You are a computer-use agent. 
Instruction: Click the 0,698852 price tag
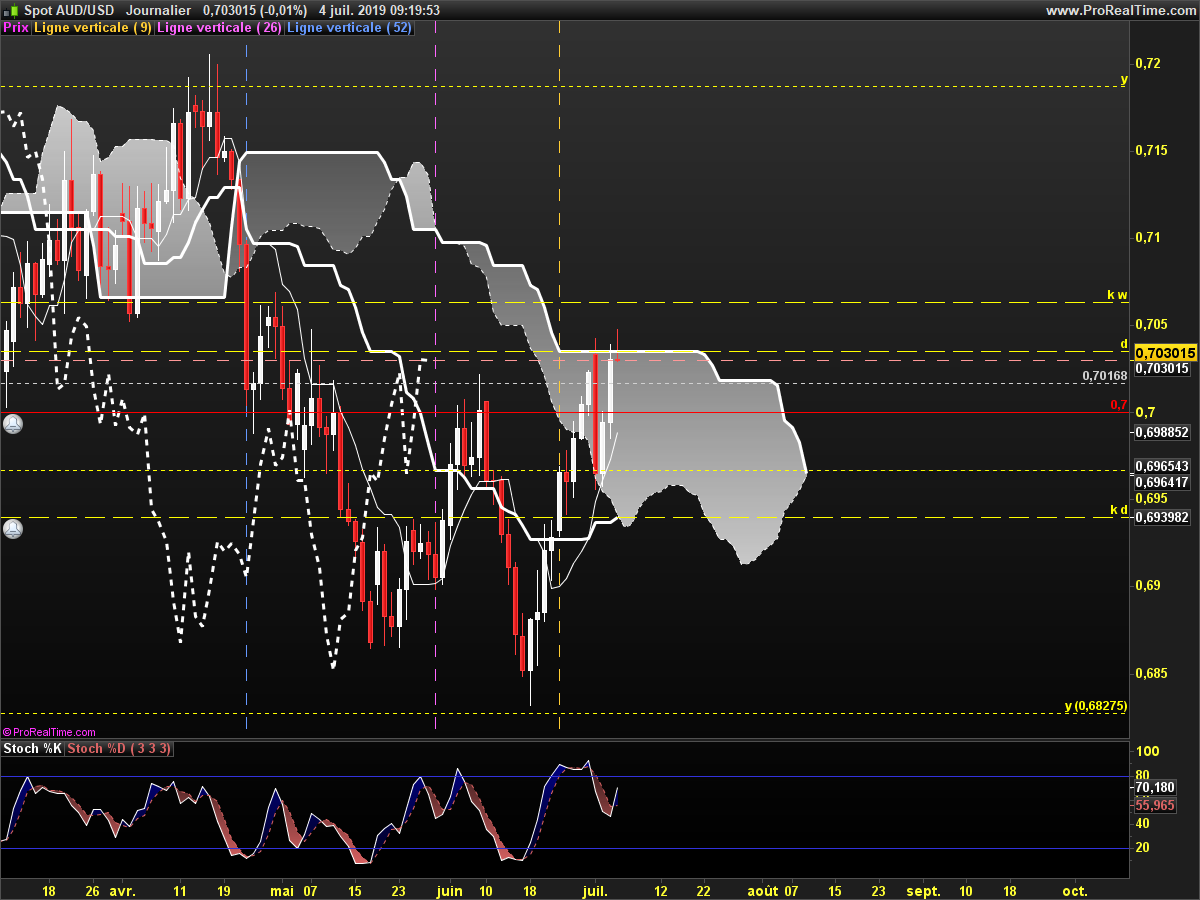click(1161, 432)
